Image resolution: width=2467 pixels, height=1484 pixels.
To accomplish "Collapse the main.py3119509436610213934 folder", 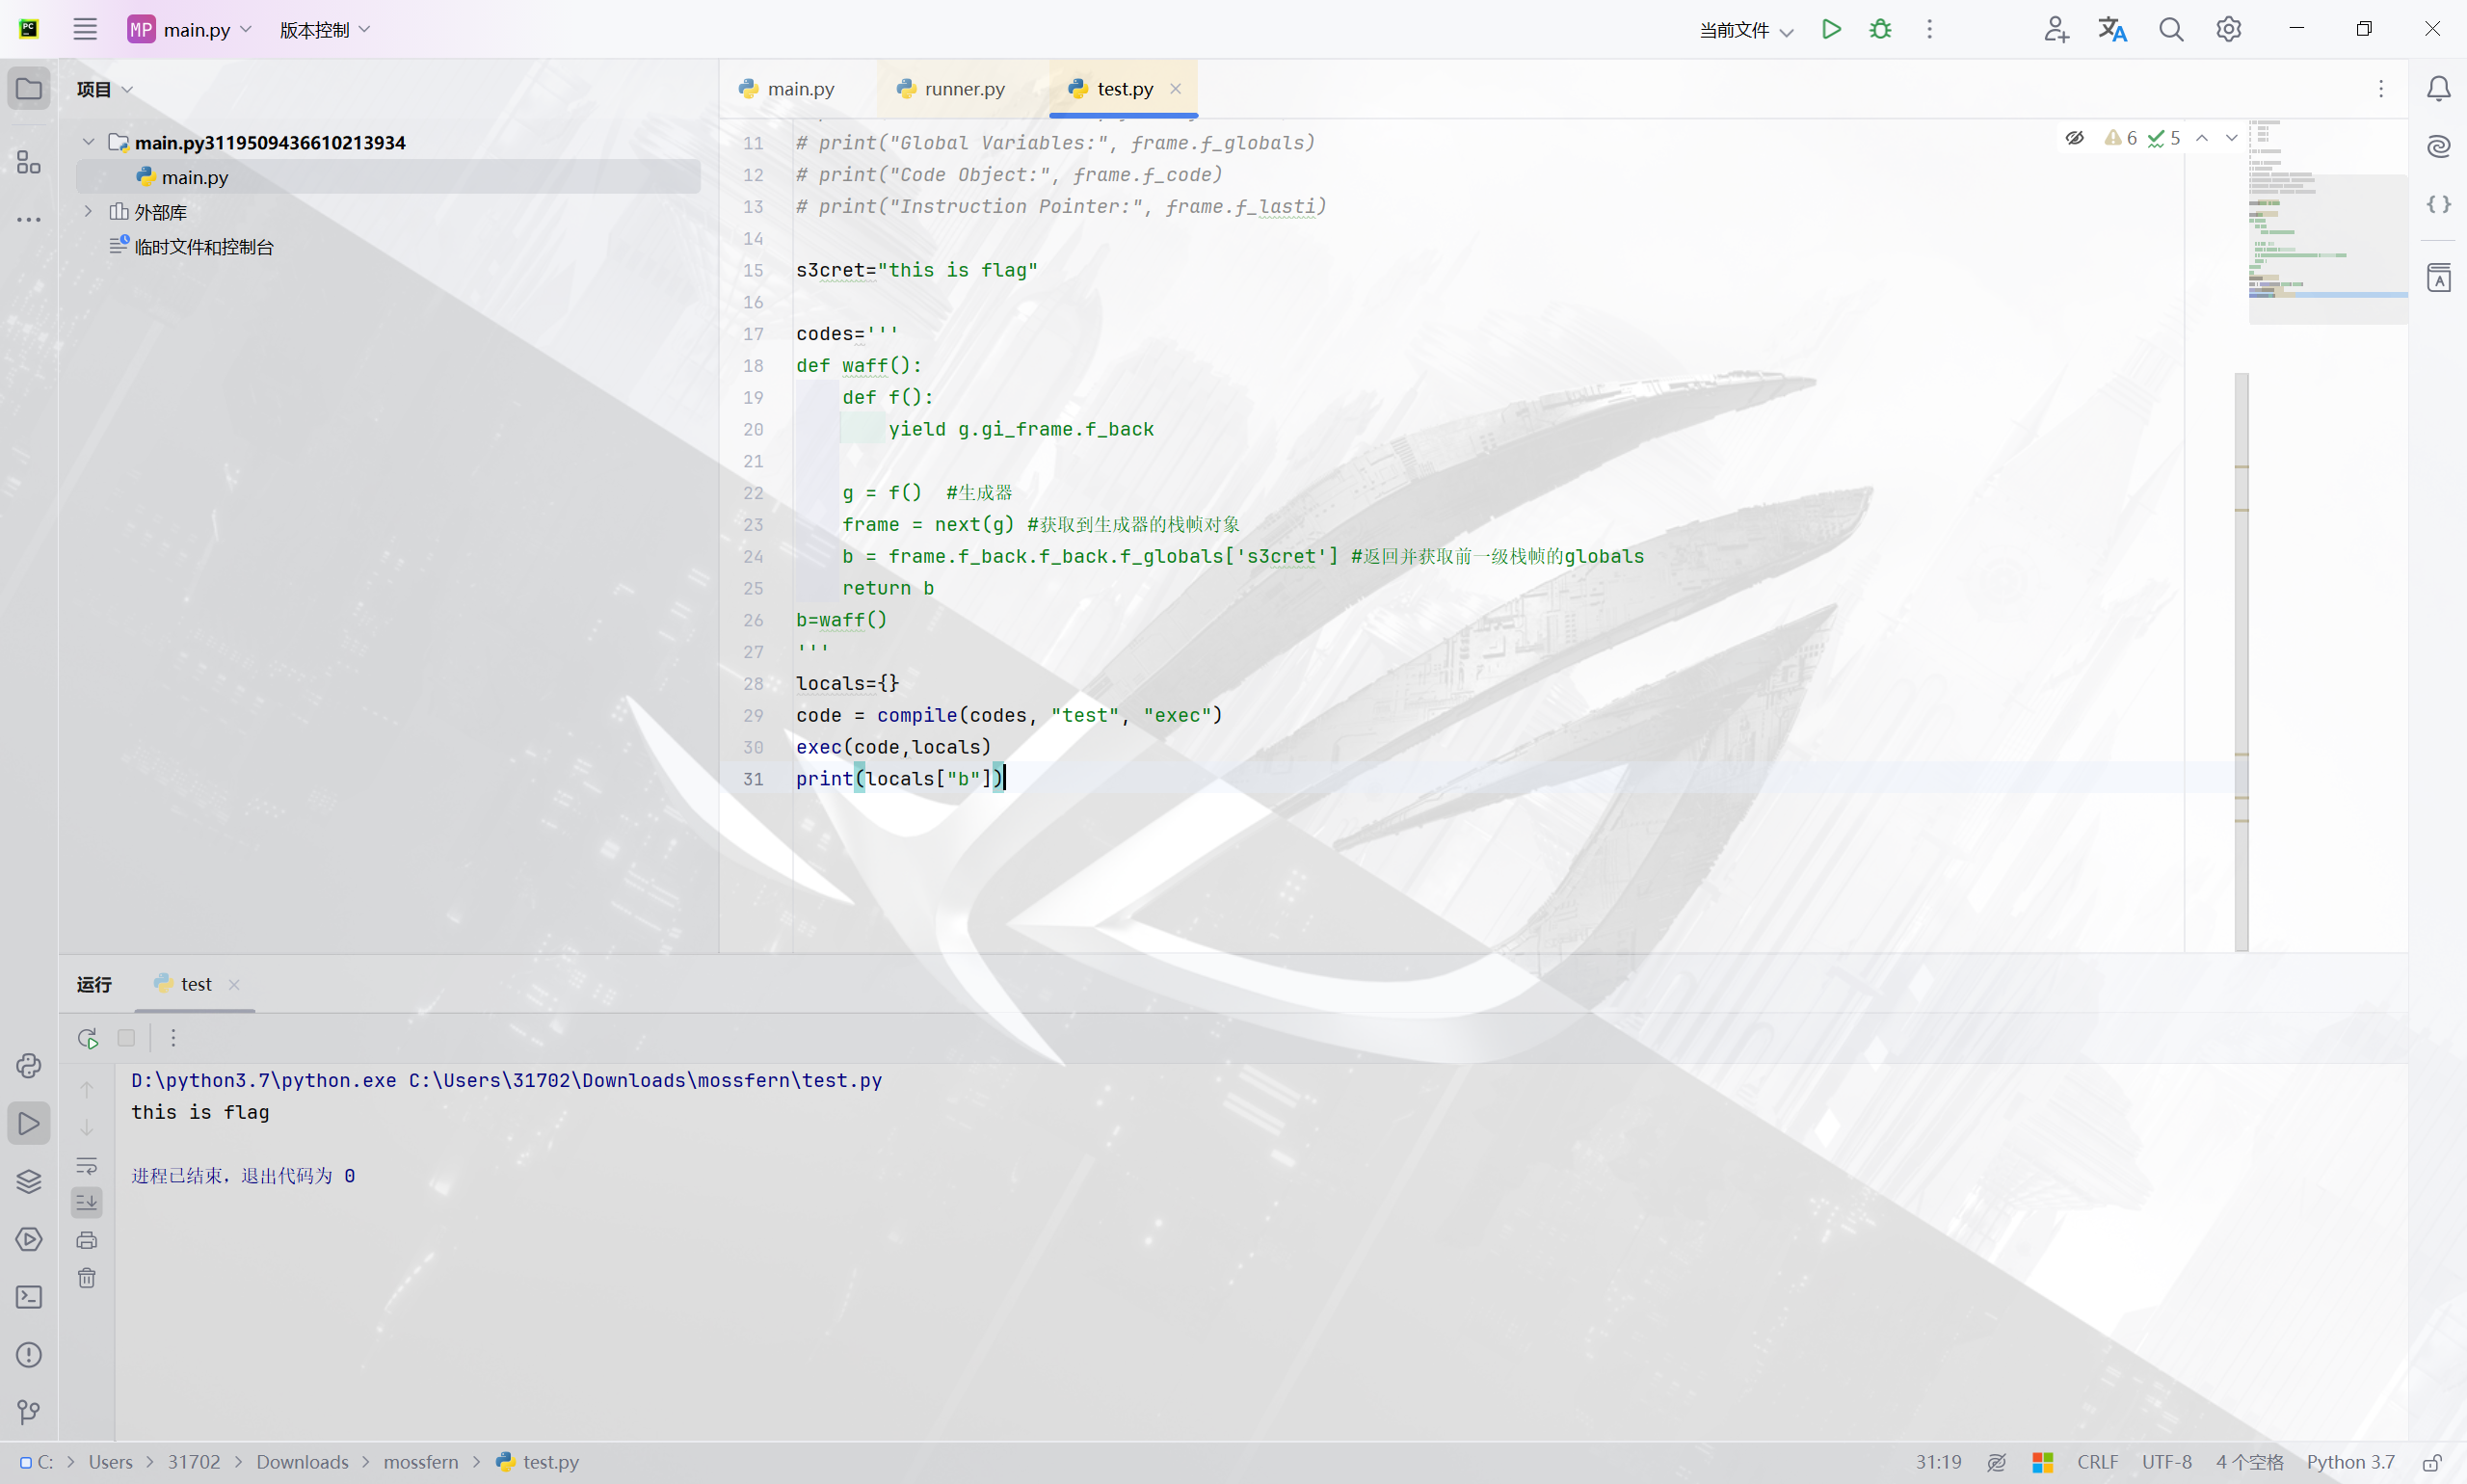I will (88, 142).
